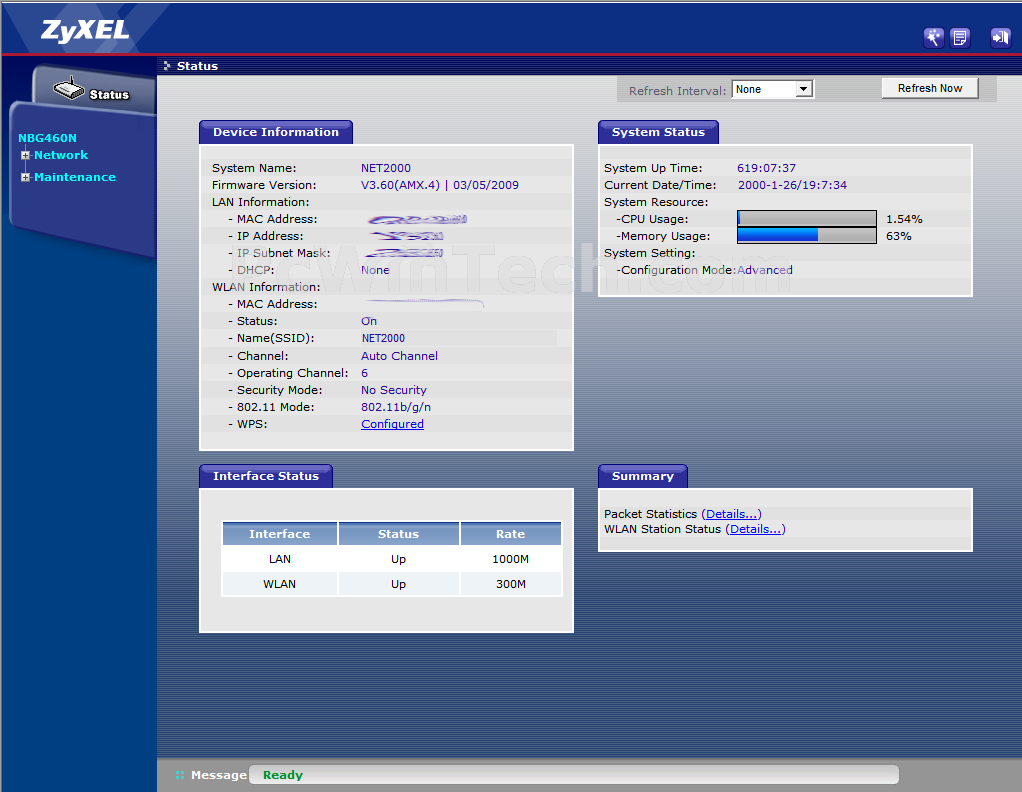The height and width of the screenshot is (792, 1022).
Task: Click the Refresh Now button
Action: (x=930, y=89)
